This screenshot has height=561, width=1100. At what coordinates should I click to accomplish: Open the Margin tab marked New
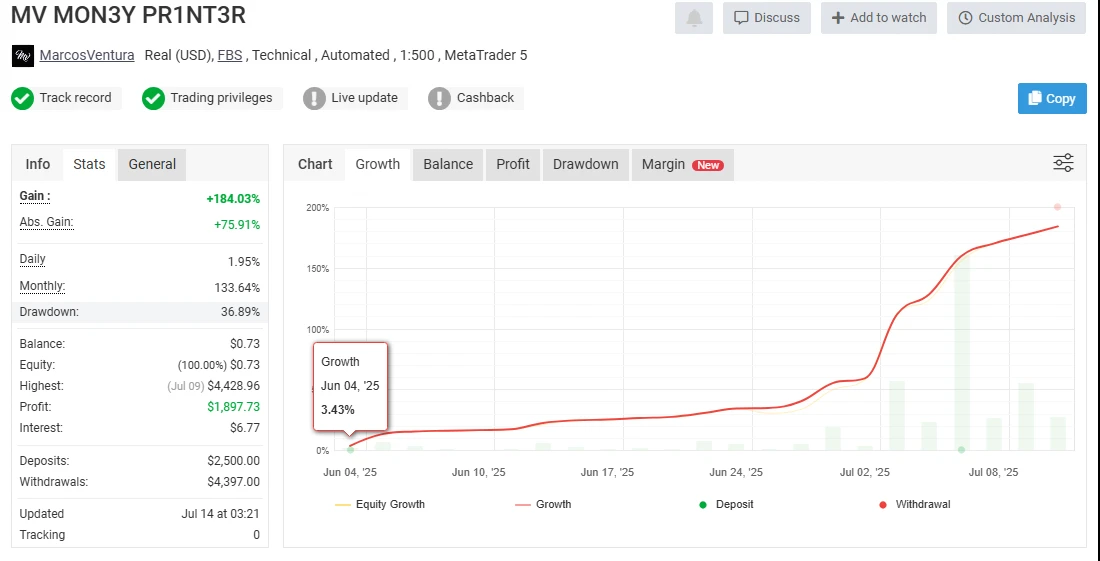tap(682, 164)
